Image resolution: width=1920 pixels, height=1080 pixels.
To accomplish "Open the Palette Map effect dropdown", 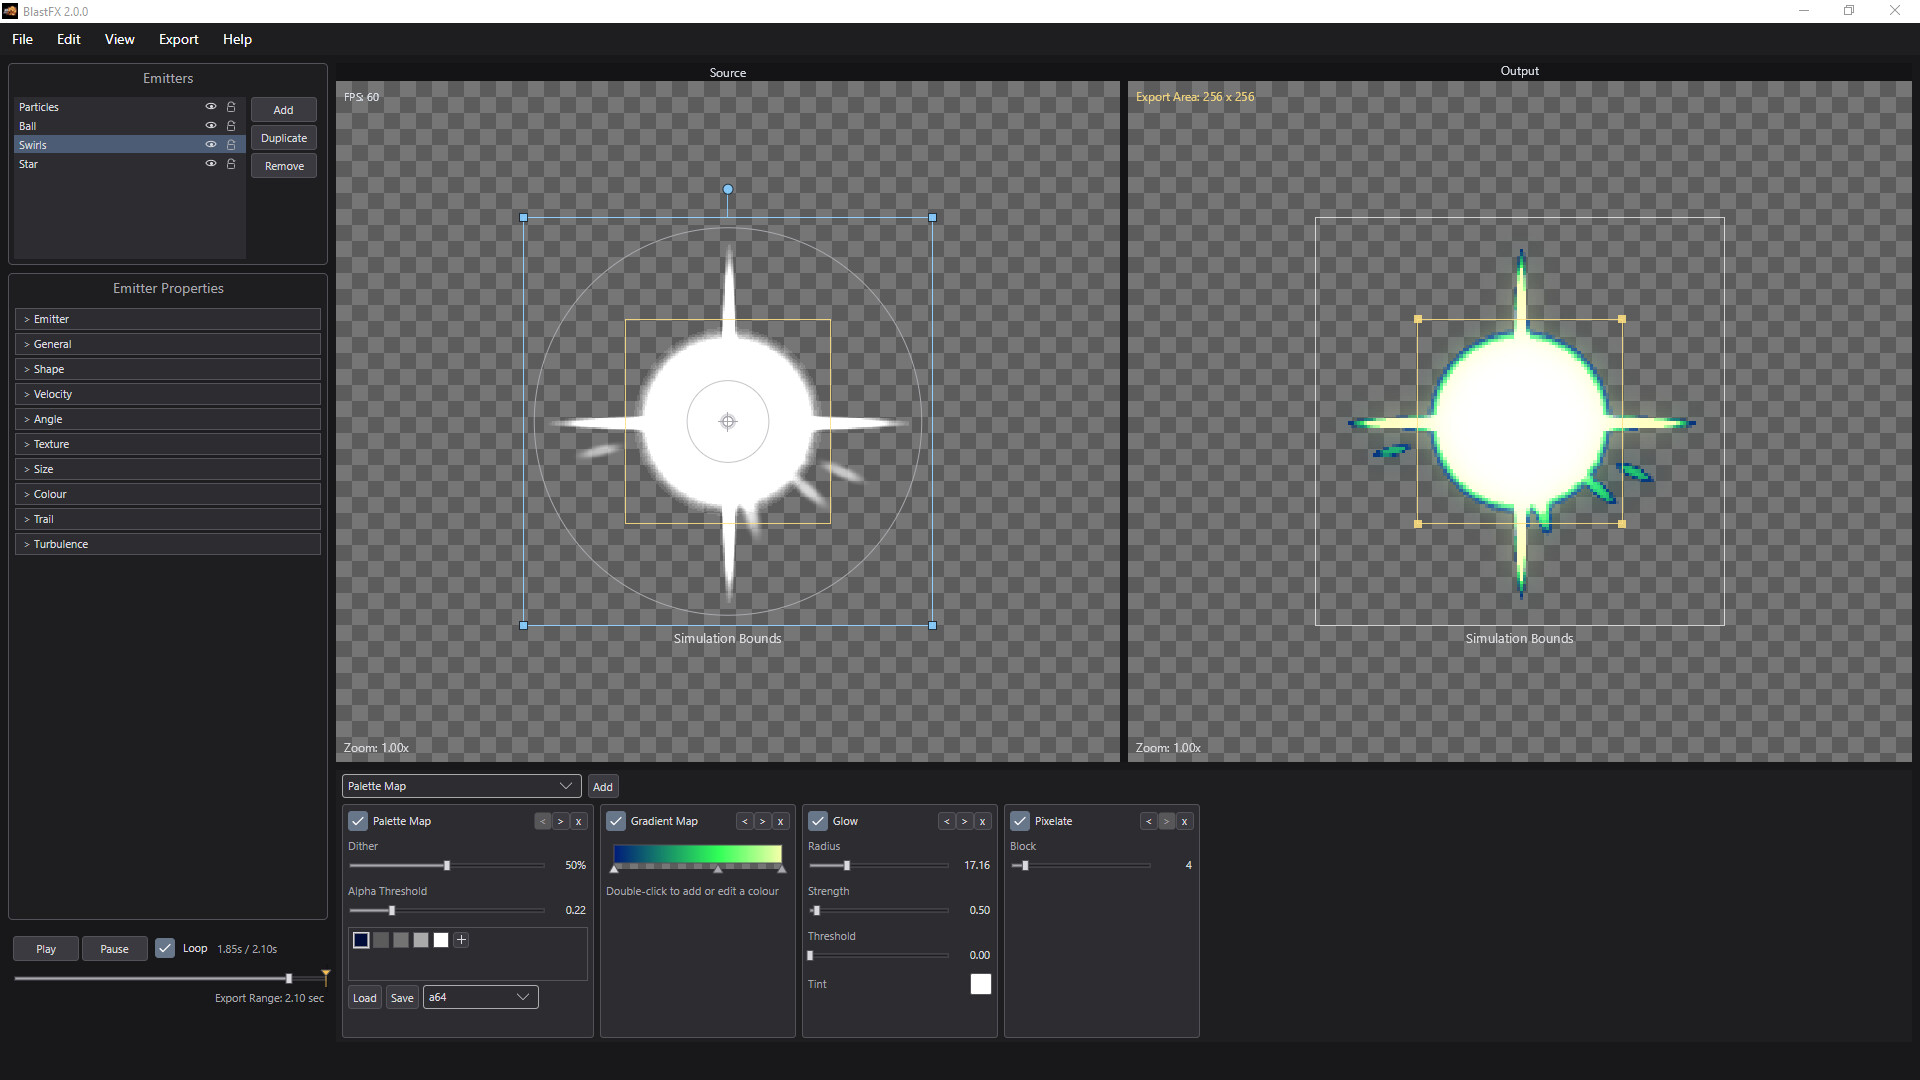I will tap(461, 786).
